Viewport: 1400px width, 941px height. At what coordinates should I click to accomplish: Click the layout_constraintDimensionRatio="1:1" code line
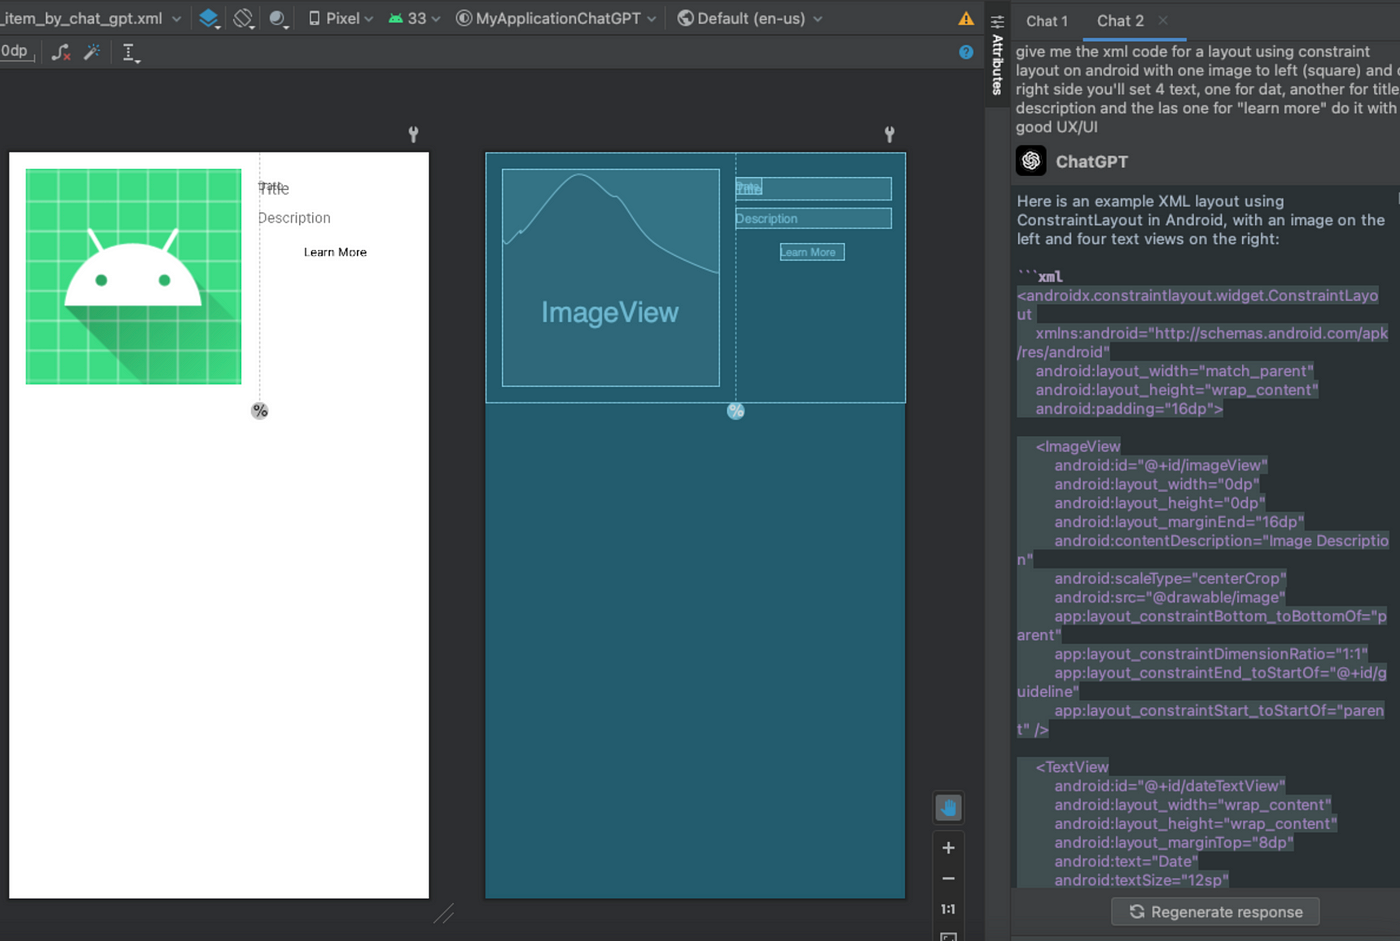pyautogui.click(x=1211, y=654)
